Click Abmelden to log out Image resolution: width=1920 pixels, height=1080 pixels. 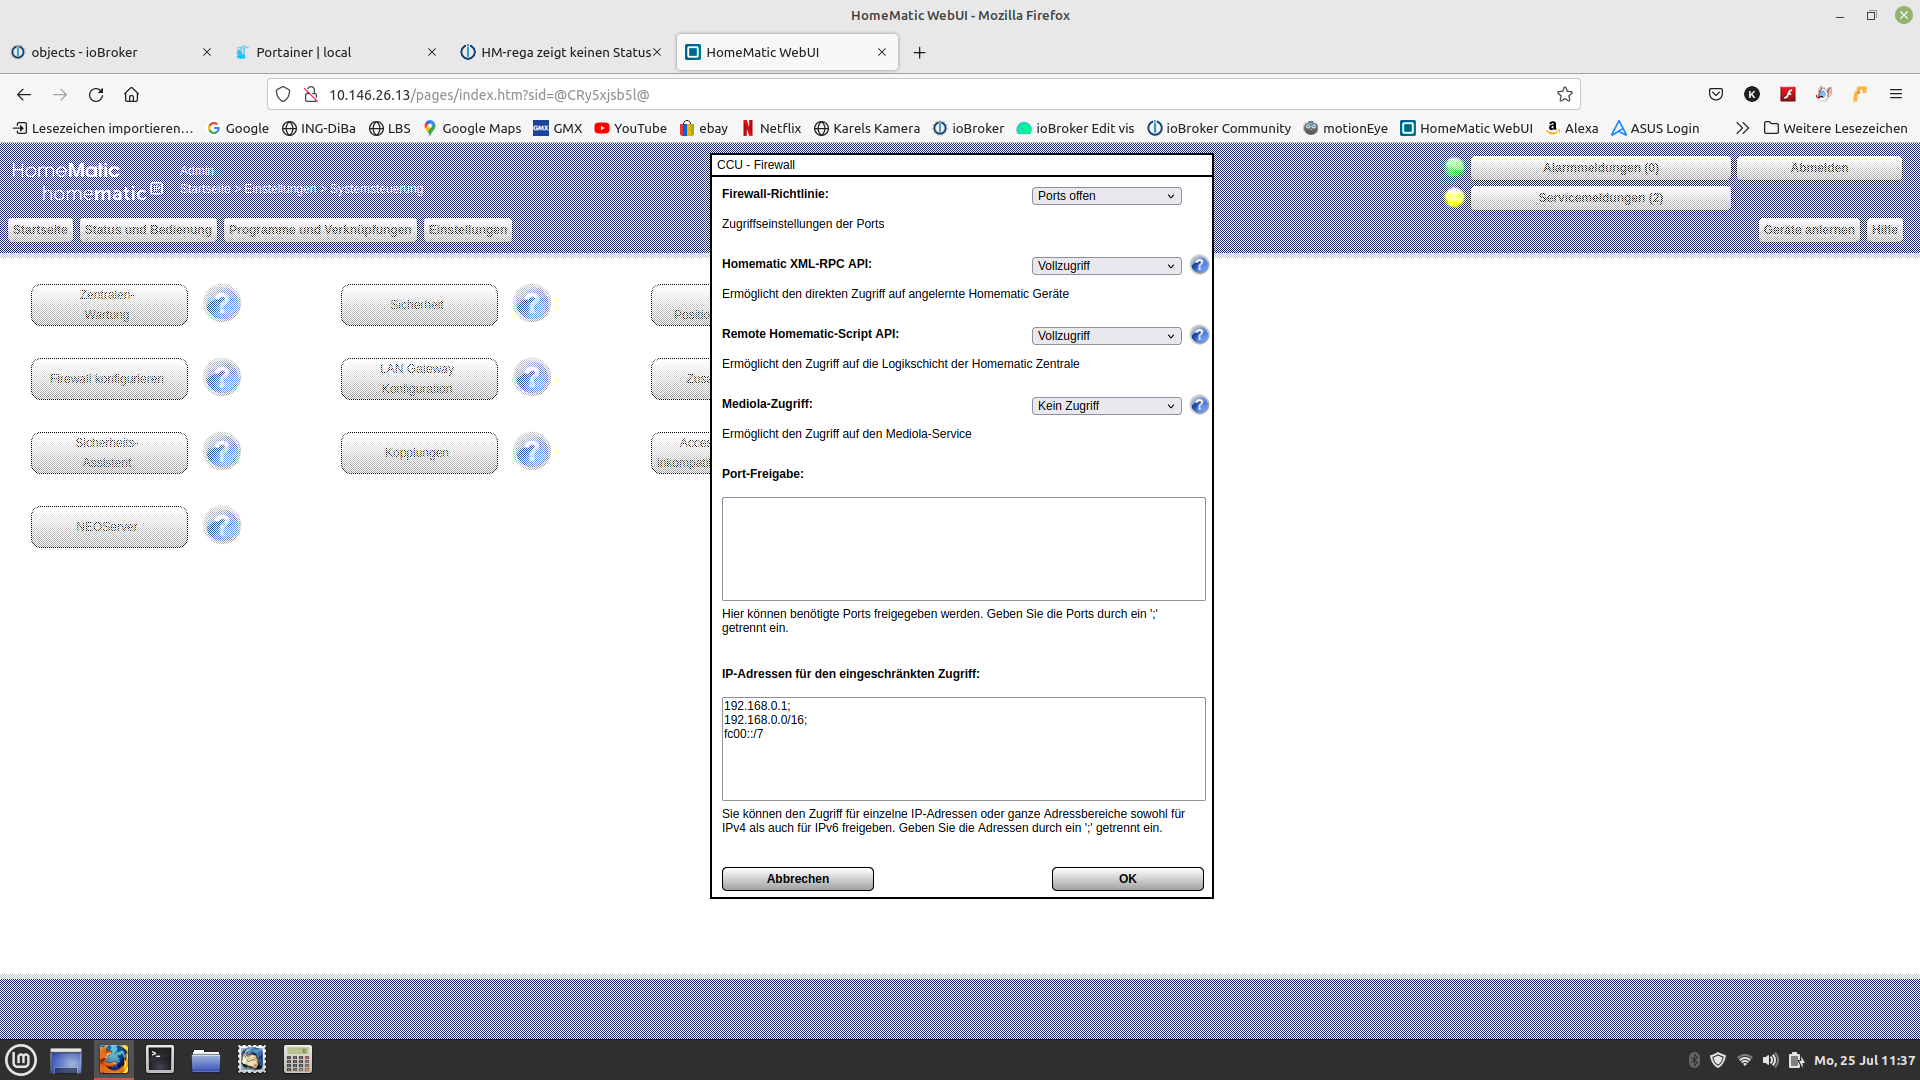pyautogui.click(x=1819, y=168)
